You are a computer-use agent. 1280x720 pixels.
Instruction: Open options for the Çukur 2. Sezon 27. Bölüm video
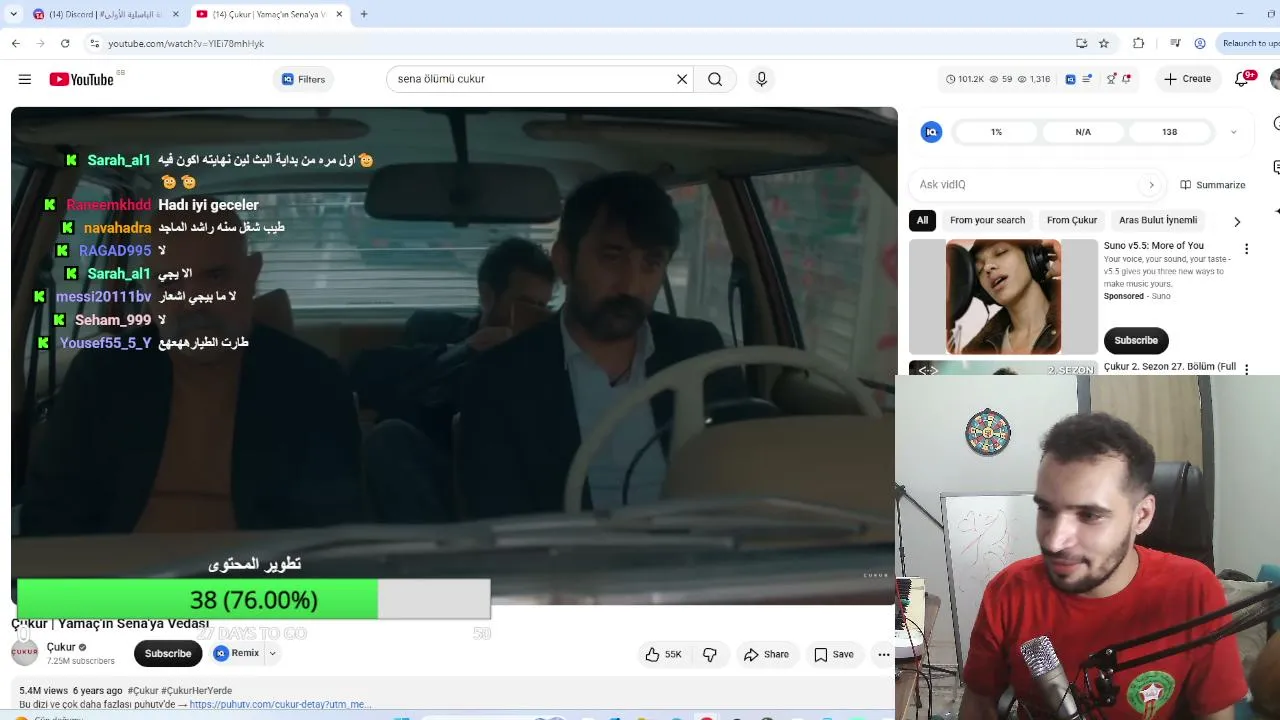tap(1246, 369)
